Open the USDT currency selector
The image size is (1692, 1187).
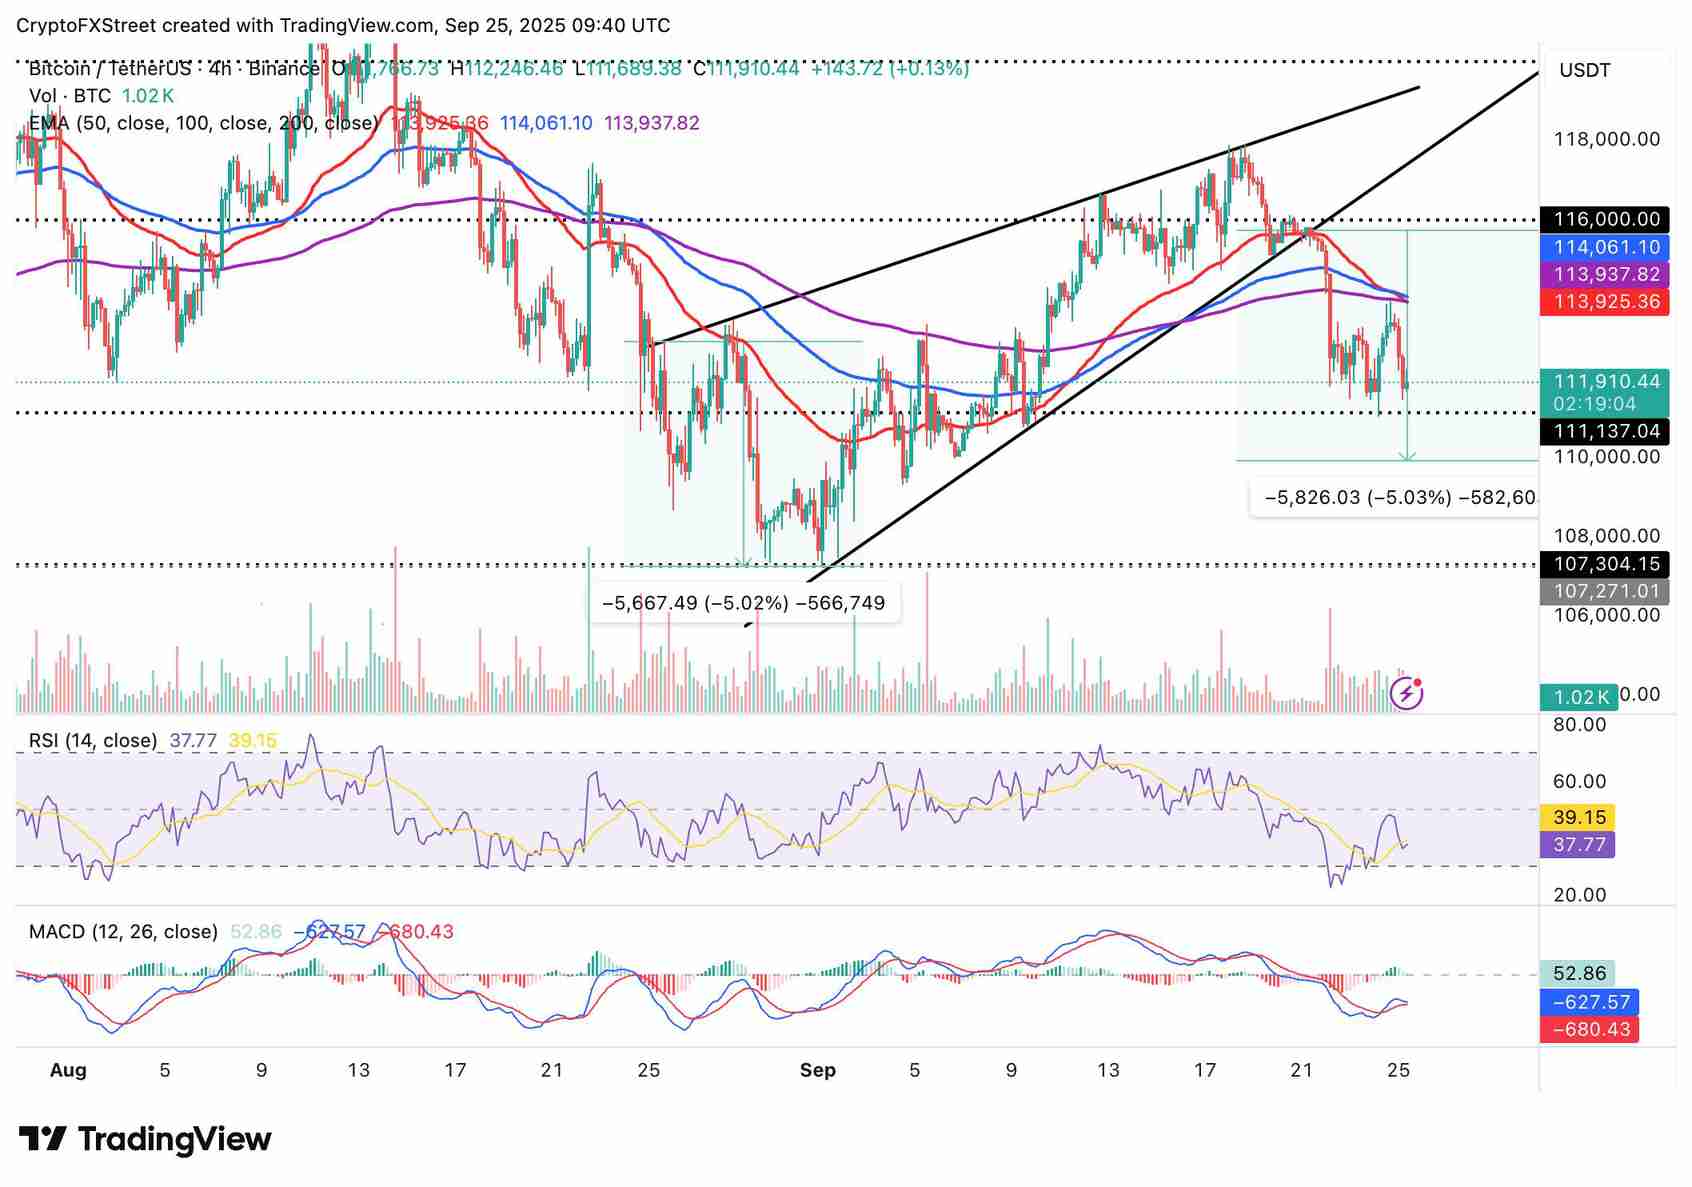click(1584, 70)
